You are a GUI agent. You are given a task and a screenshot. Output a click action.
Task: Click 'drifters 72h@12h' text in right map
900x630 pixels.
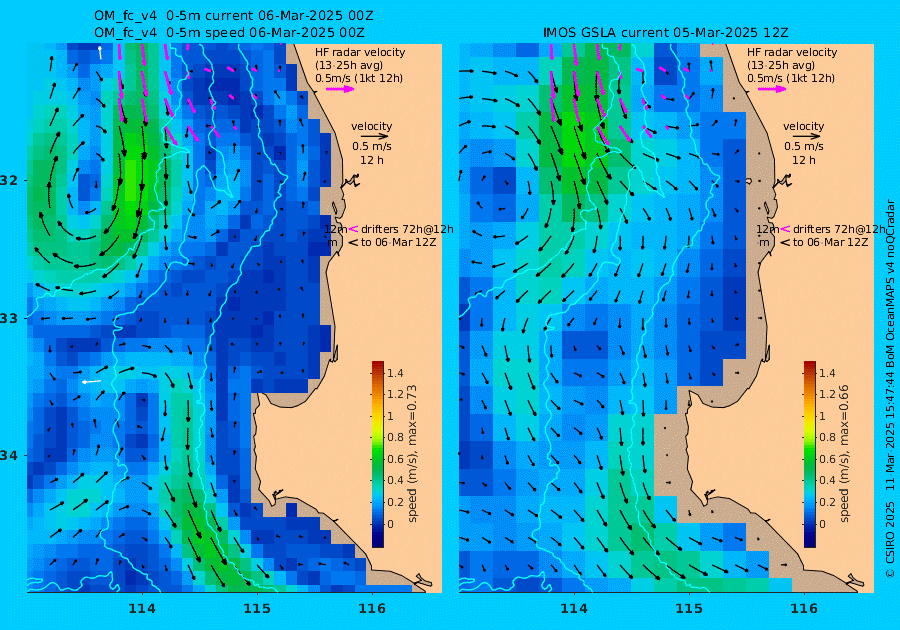click(x=839, y=229)
